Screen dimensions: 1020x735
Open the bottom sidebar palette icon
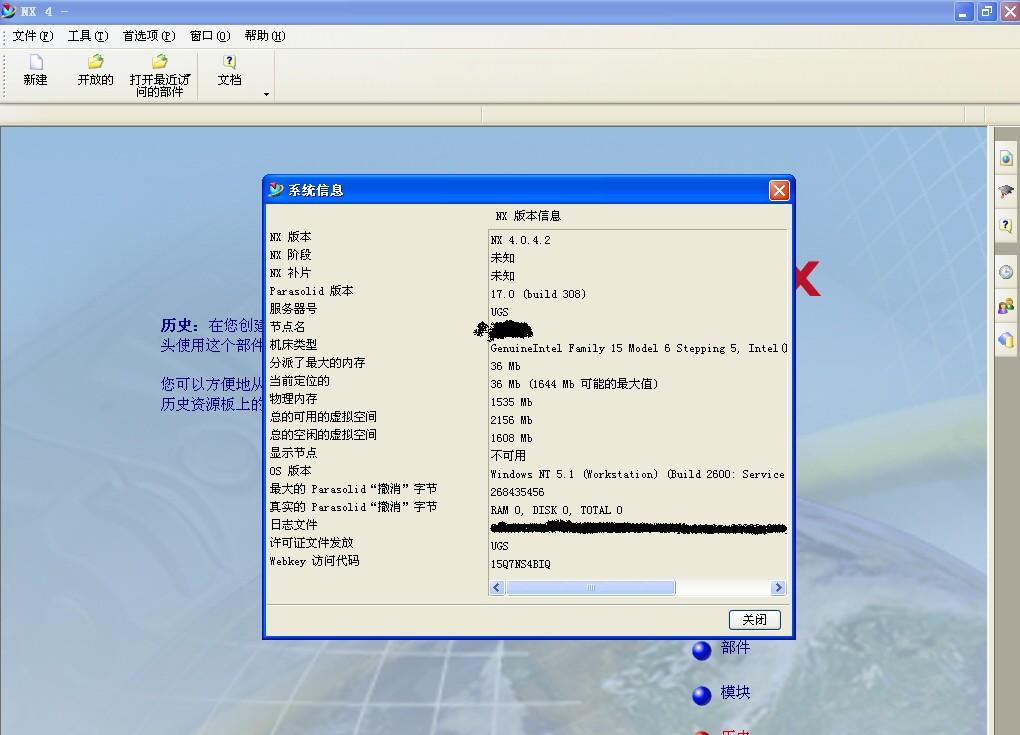[x=1006, y=340]
